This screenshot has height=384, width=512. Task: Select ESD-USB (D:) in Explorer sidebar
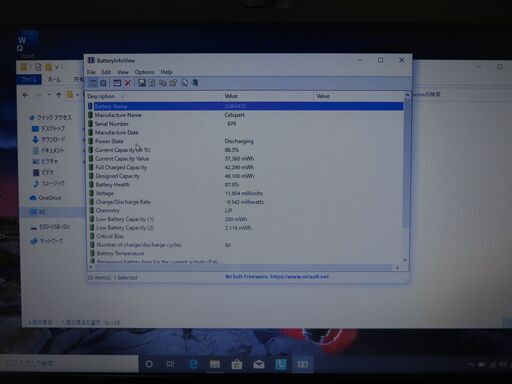(50, 227)
